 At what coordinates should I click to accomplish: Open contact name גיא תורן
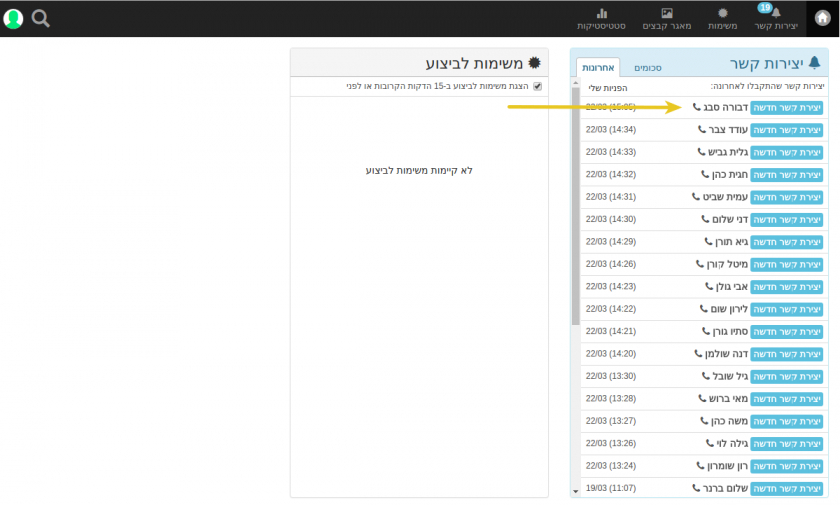pos(731,242)
